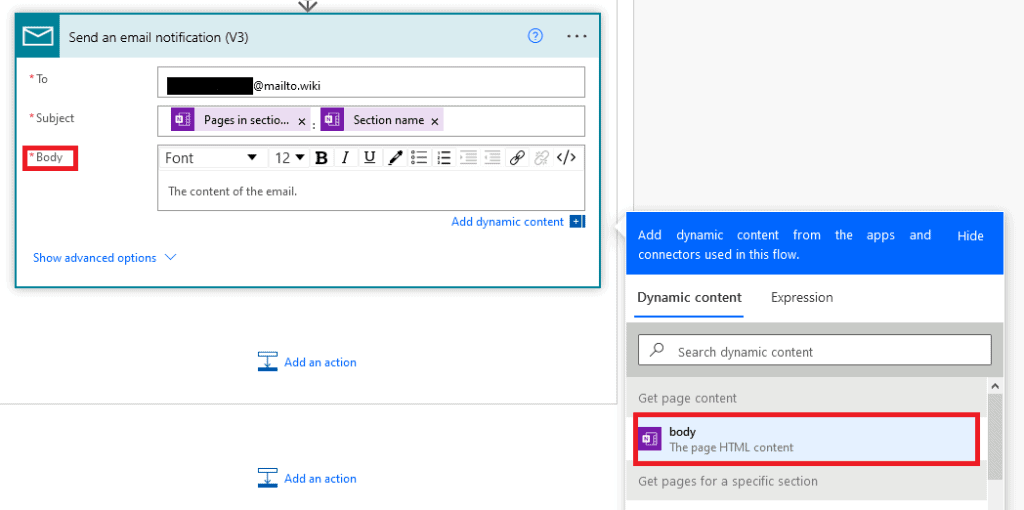
Task: Click the dynamic content list scrollbar
Action: 995,436
